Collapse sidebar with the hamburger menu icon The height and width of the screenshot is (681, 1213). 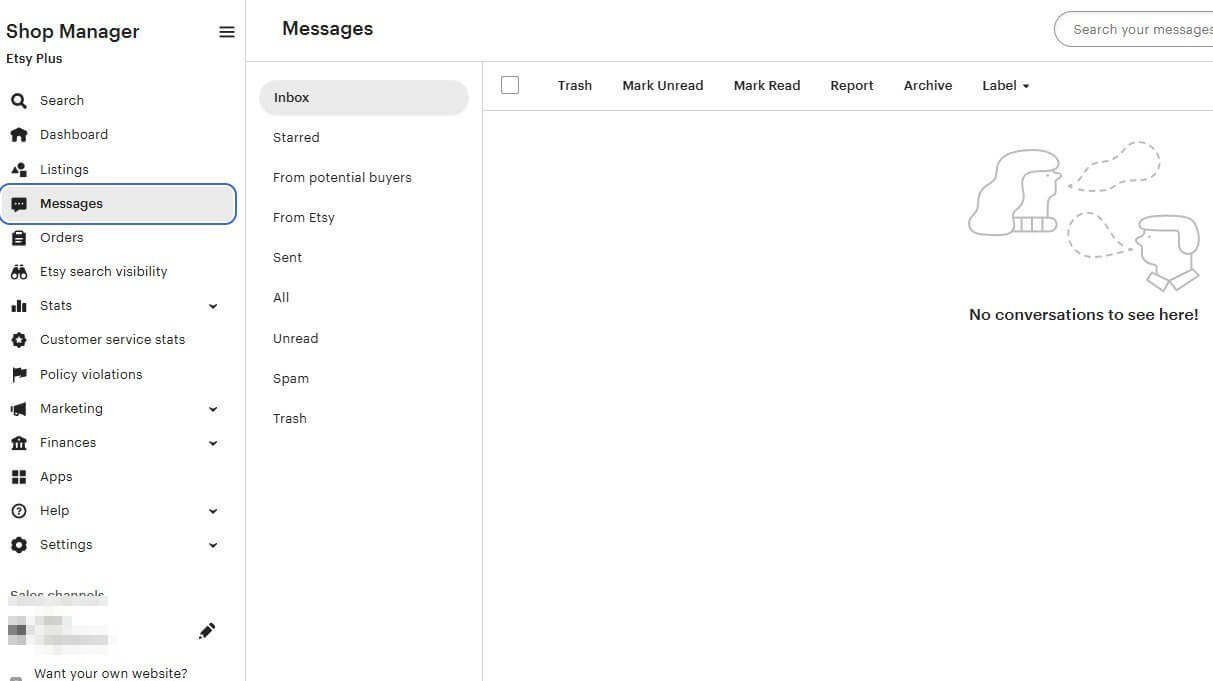(x=227, y=32)
